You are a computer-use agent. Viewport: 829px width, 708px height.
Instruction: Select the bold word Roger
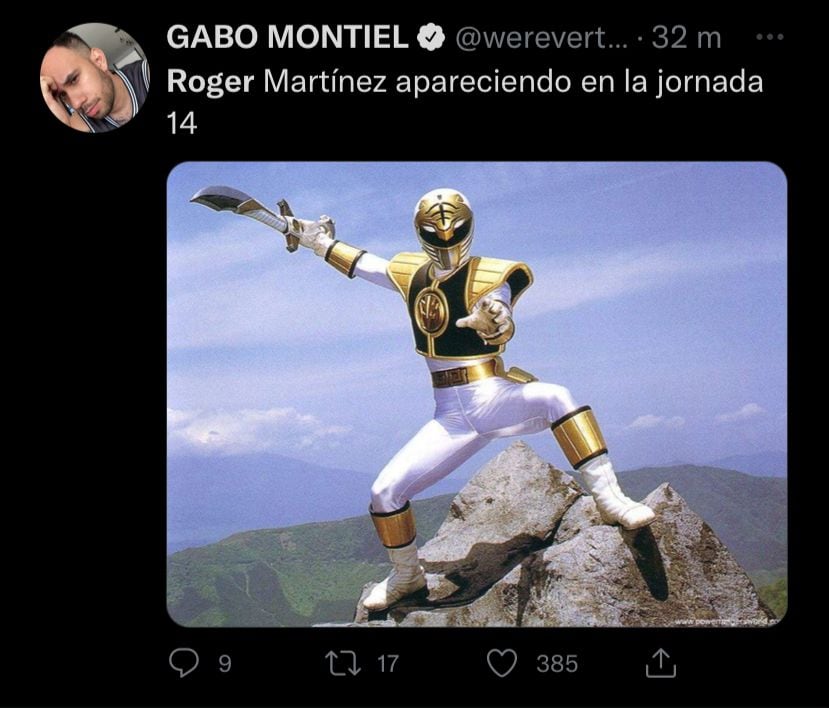pyautogui.click(x=210, y=82)
